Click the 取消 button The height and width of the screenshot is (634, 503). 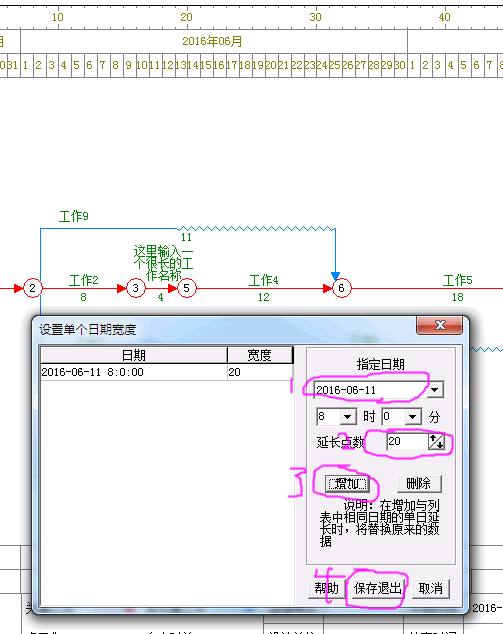click(431, 588)
